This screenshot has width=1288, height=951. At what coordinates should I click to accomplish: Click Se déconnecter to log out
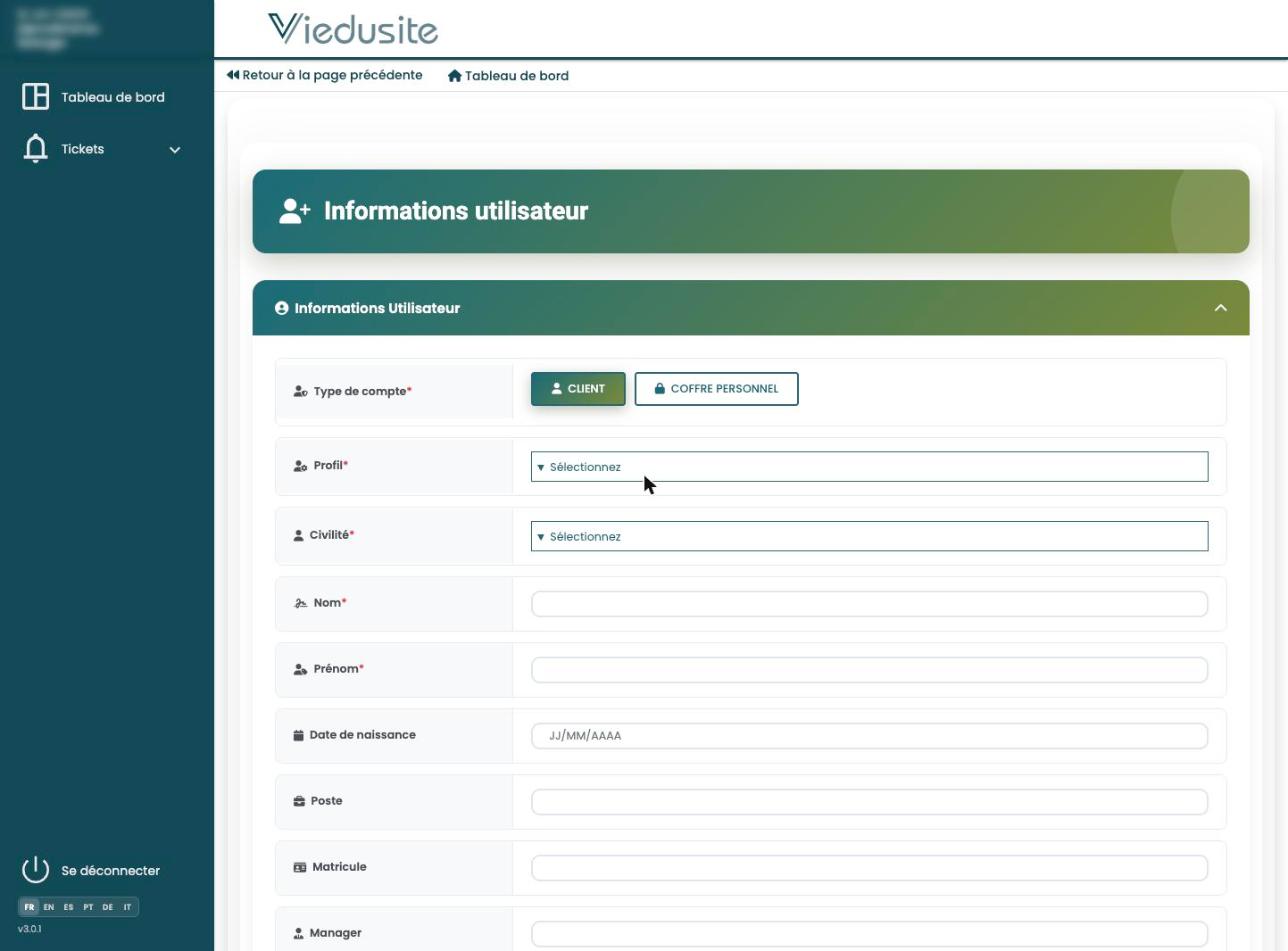[x=110, y=871]
